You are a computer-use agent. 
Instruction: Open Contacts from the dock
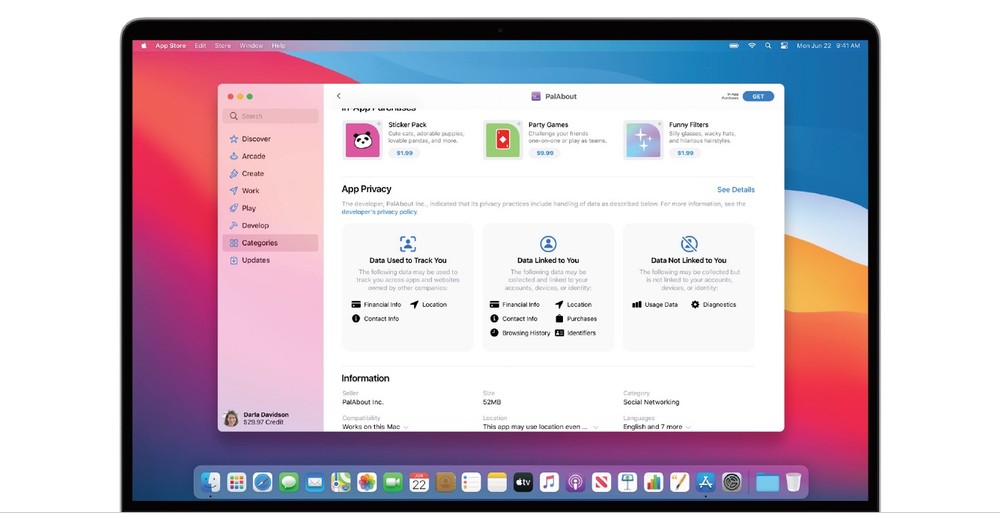coord(445,482)
